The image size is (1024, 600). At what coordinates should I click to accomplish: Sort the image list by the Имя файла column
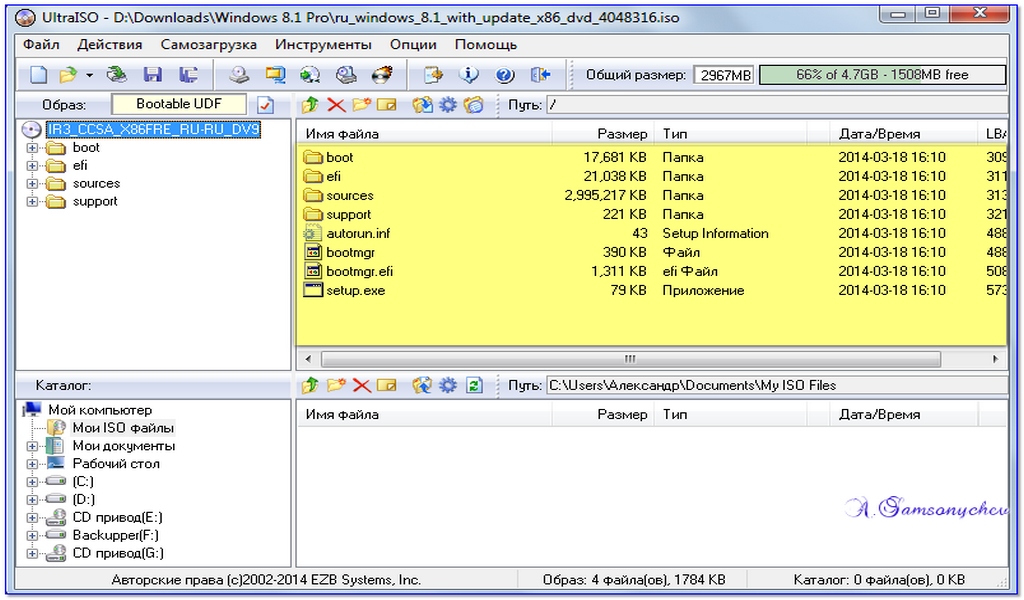tap(424, 134)
